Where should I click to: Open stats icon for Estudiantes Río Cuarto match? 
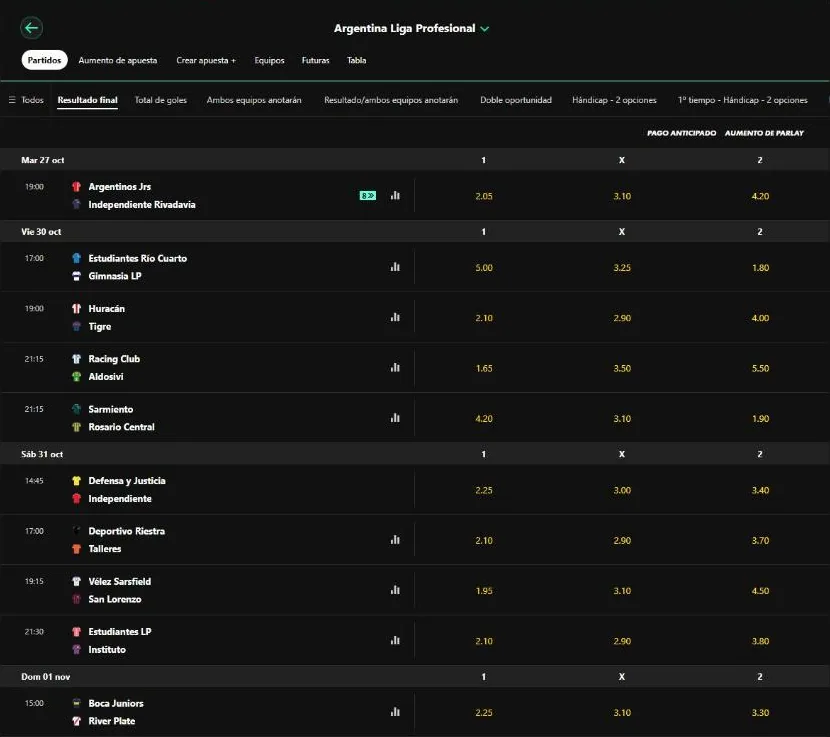tap(395, 267)
